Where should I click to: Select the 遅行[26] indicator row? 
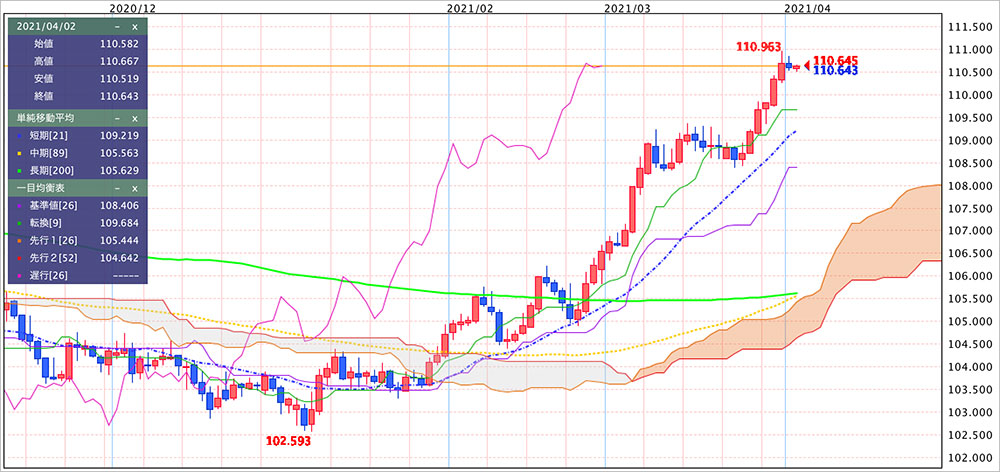click(76, 275)
